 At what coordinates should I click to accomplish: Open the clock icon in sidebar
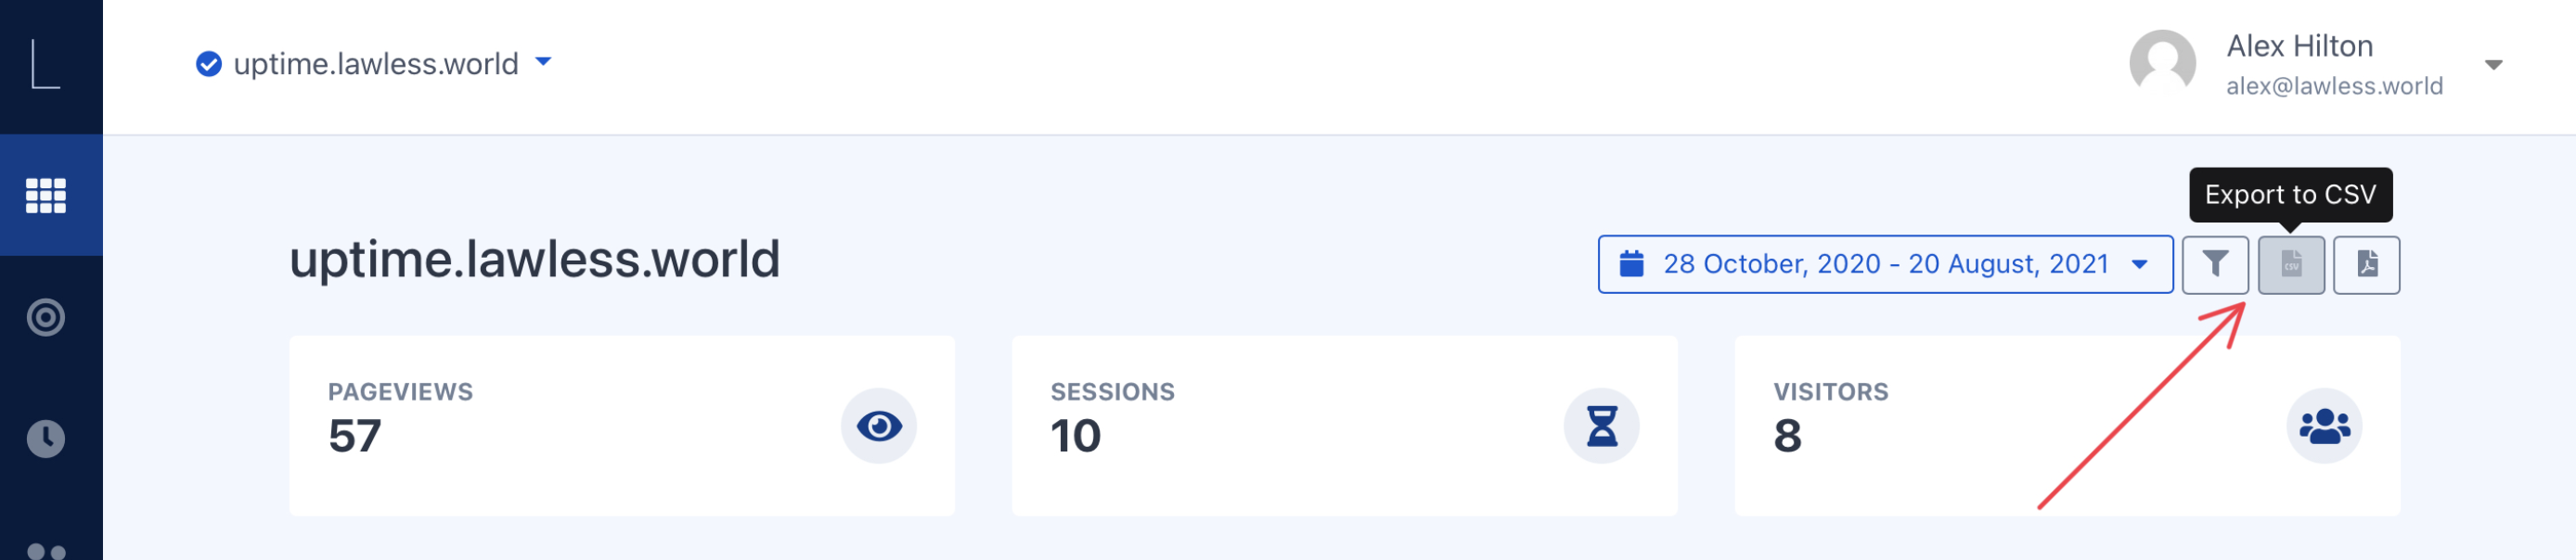46,439
